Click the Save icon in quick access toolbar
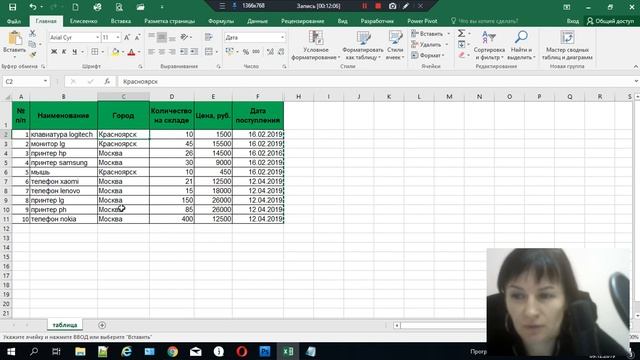 tap(12, 7)
